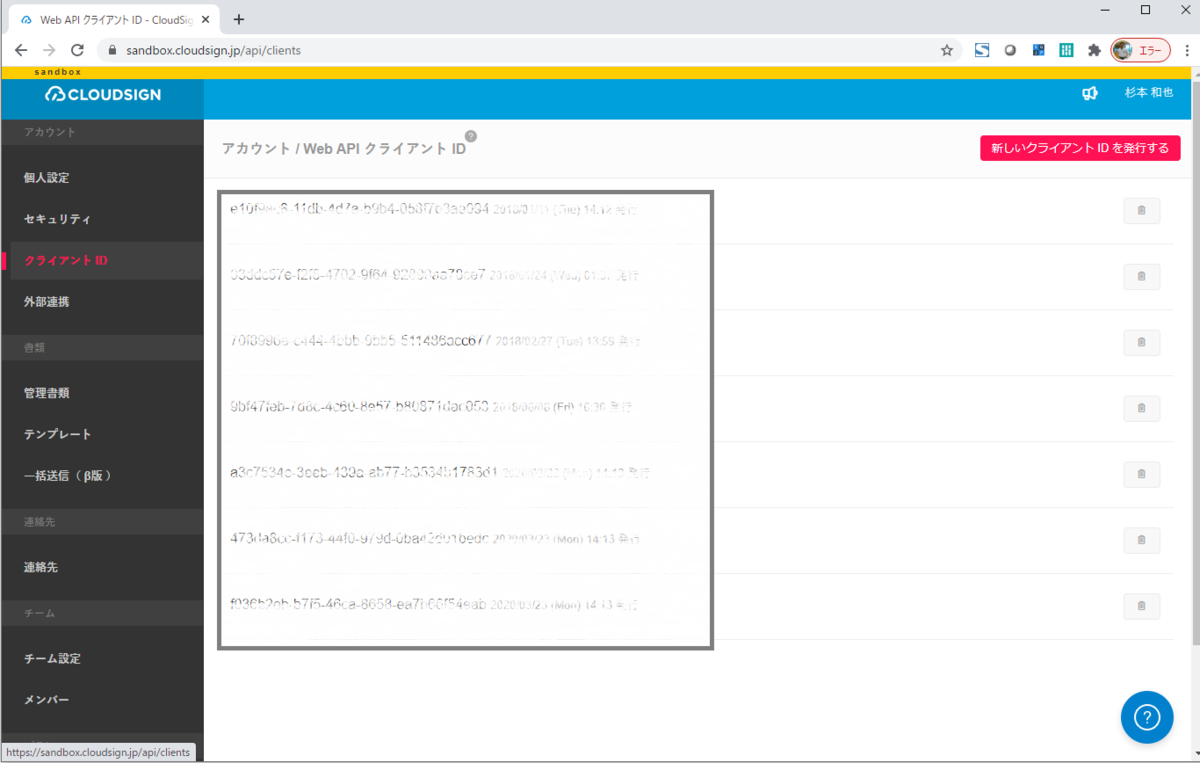
Task: Open the Extensions puzzle-piece menu
Action: [1094, 50]
